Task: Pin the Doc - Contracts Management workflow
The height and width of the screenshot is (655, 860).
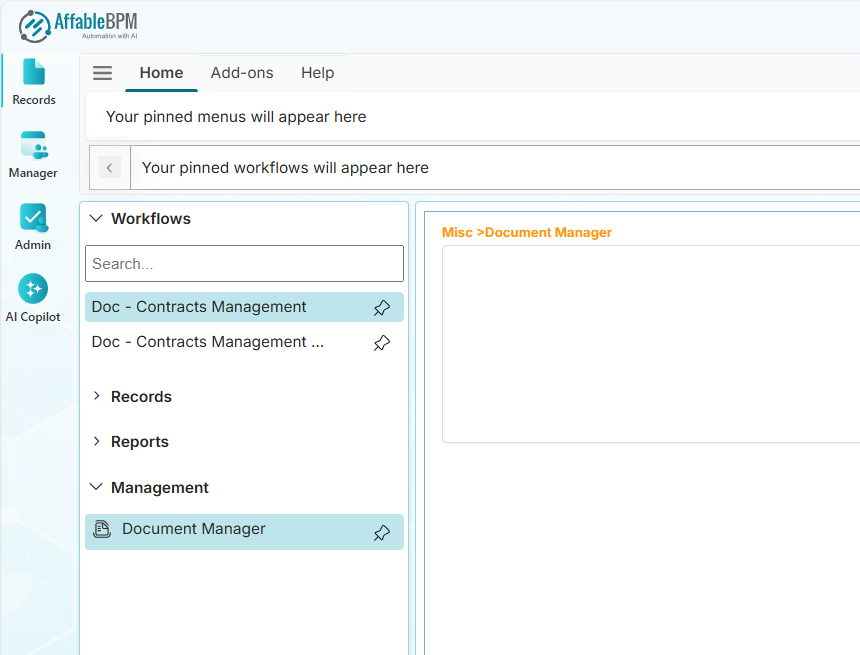Action: coord(381,307)
